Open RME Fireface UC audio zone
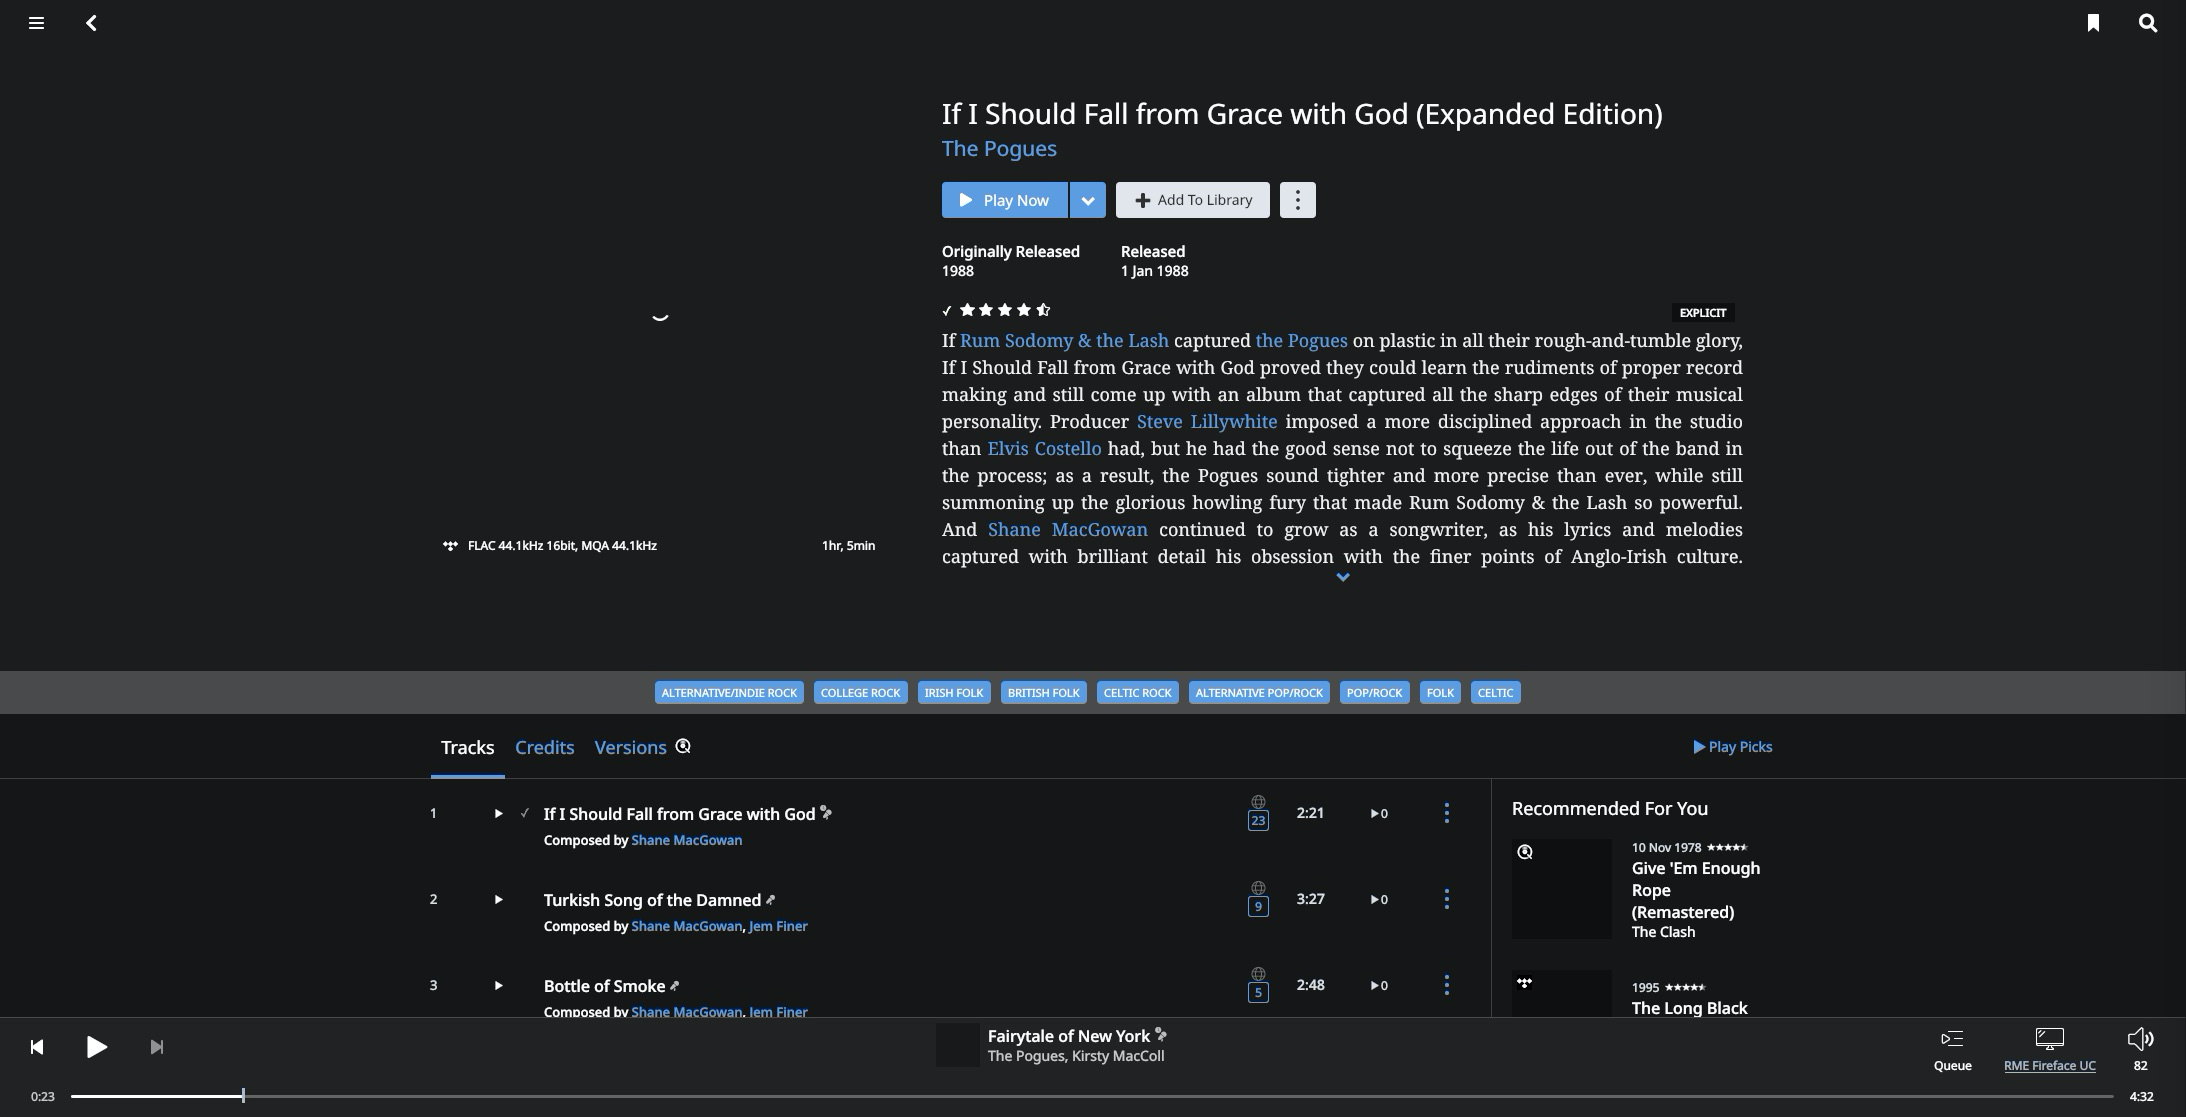The height and width of the screenshot is (1117, 2186). coord(2049,1050)
